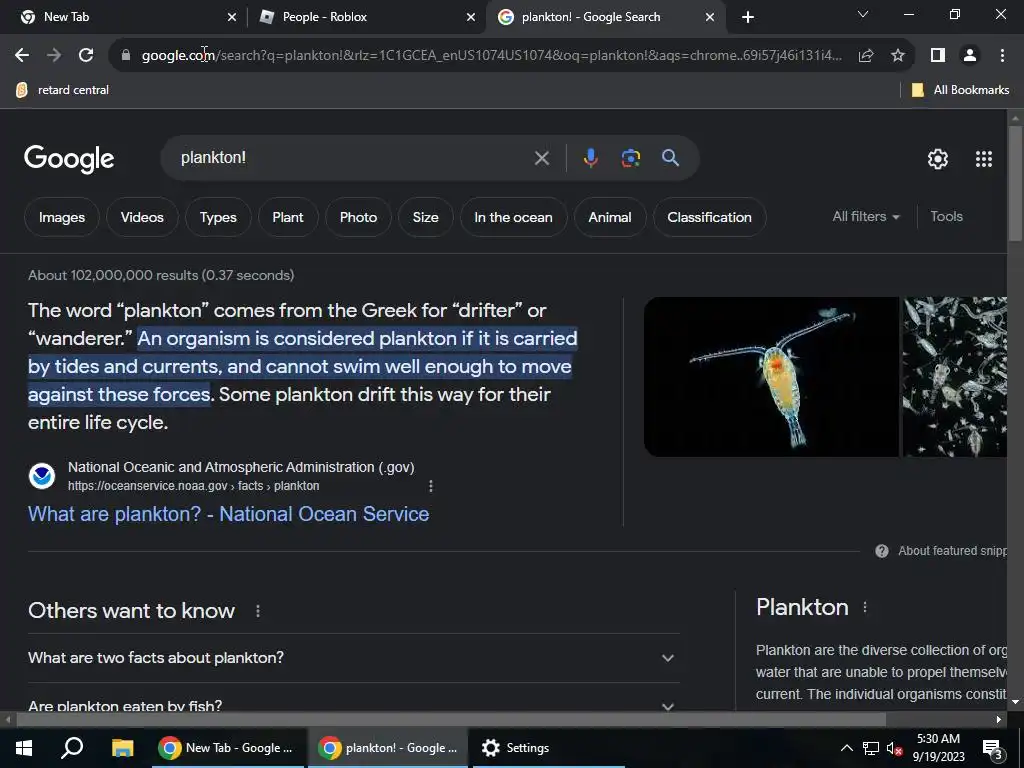Screen dimensions: 1024x768
Task: Open the All filters dropdown
Action: click(866, 217)
